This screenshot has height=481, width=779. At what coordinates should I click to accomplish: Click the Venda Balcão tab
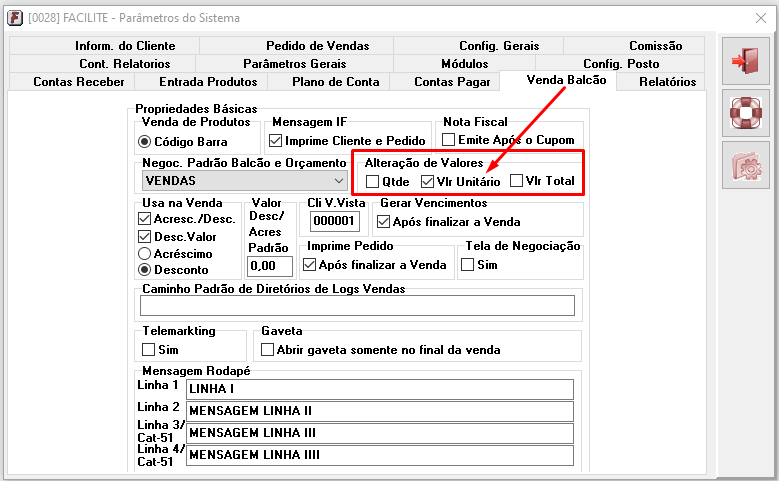pyautogui.click(x=558, y=80)
